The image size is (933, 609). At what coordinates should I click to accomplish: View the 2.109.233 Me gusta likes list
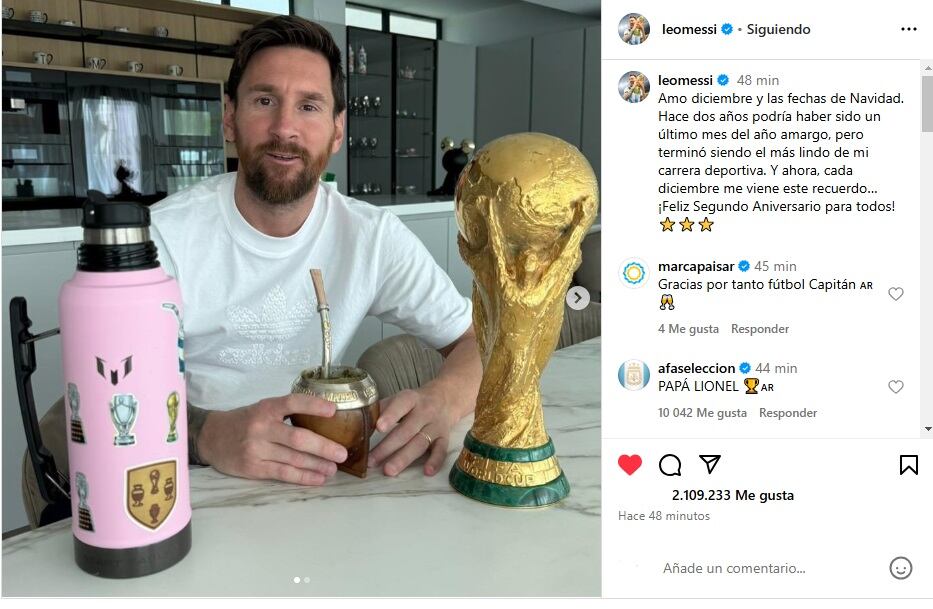pyautogui.click(x=732, y=495)
